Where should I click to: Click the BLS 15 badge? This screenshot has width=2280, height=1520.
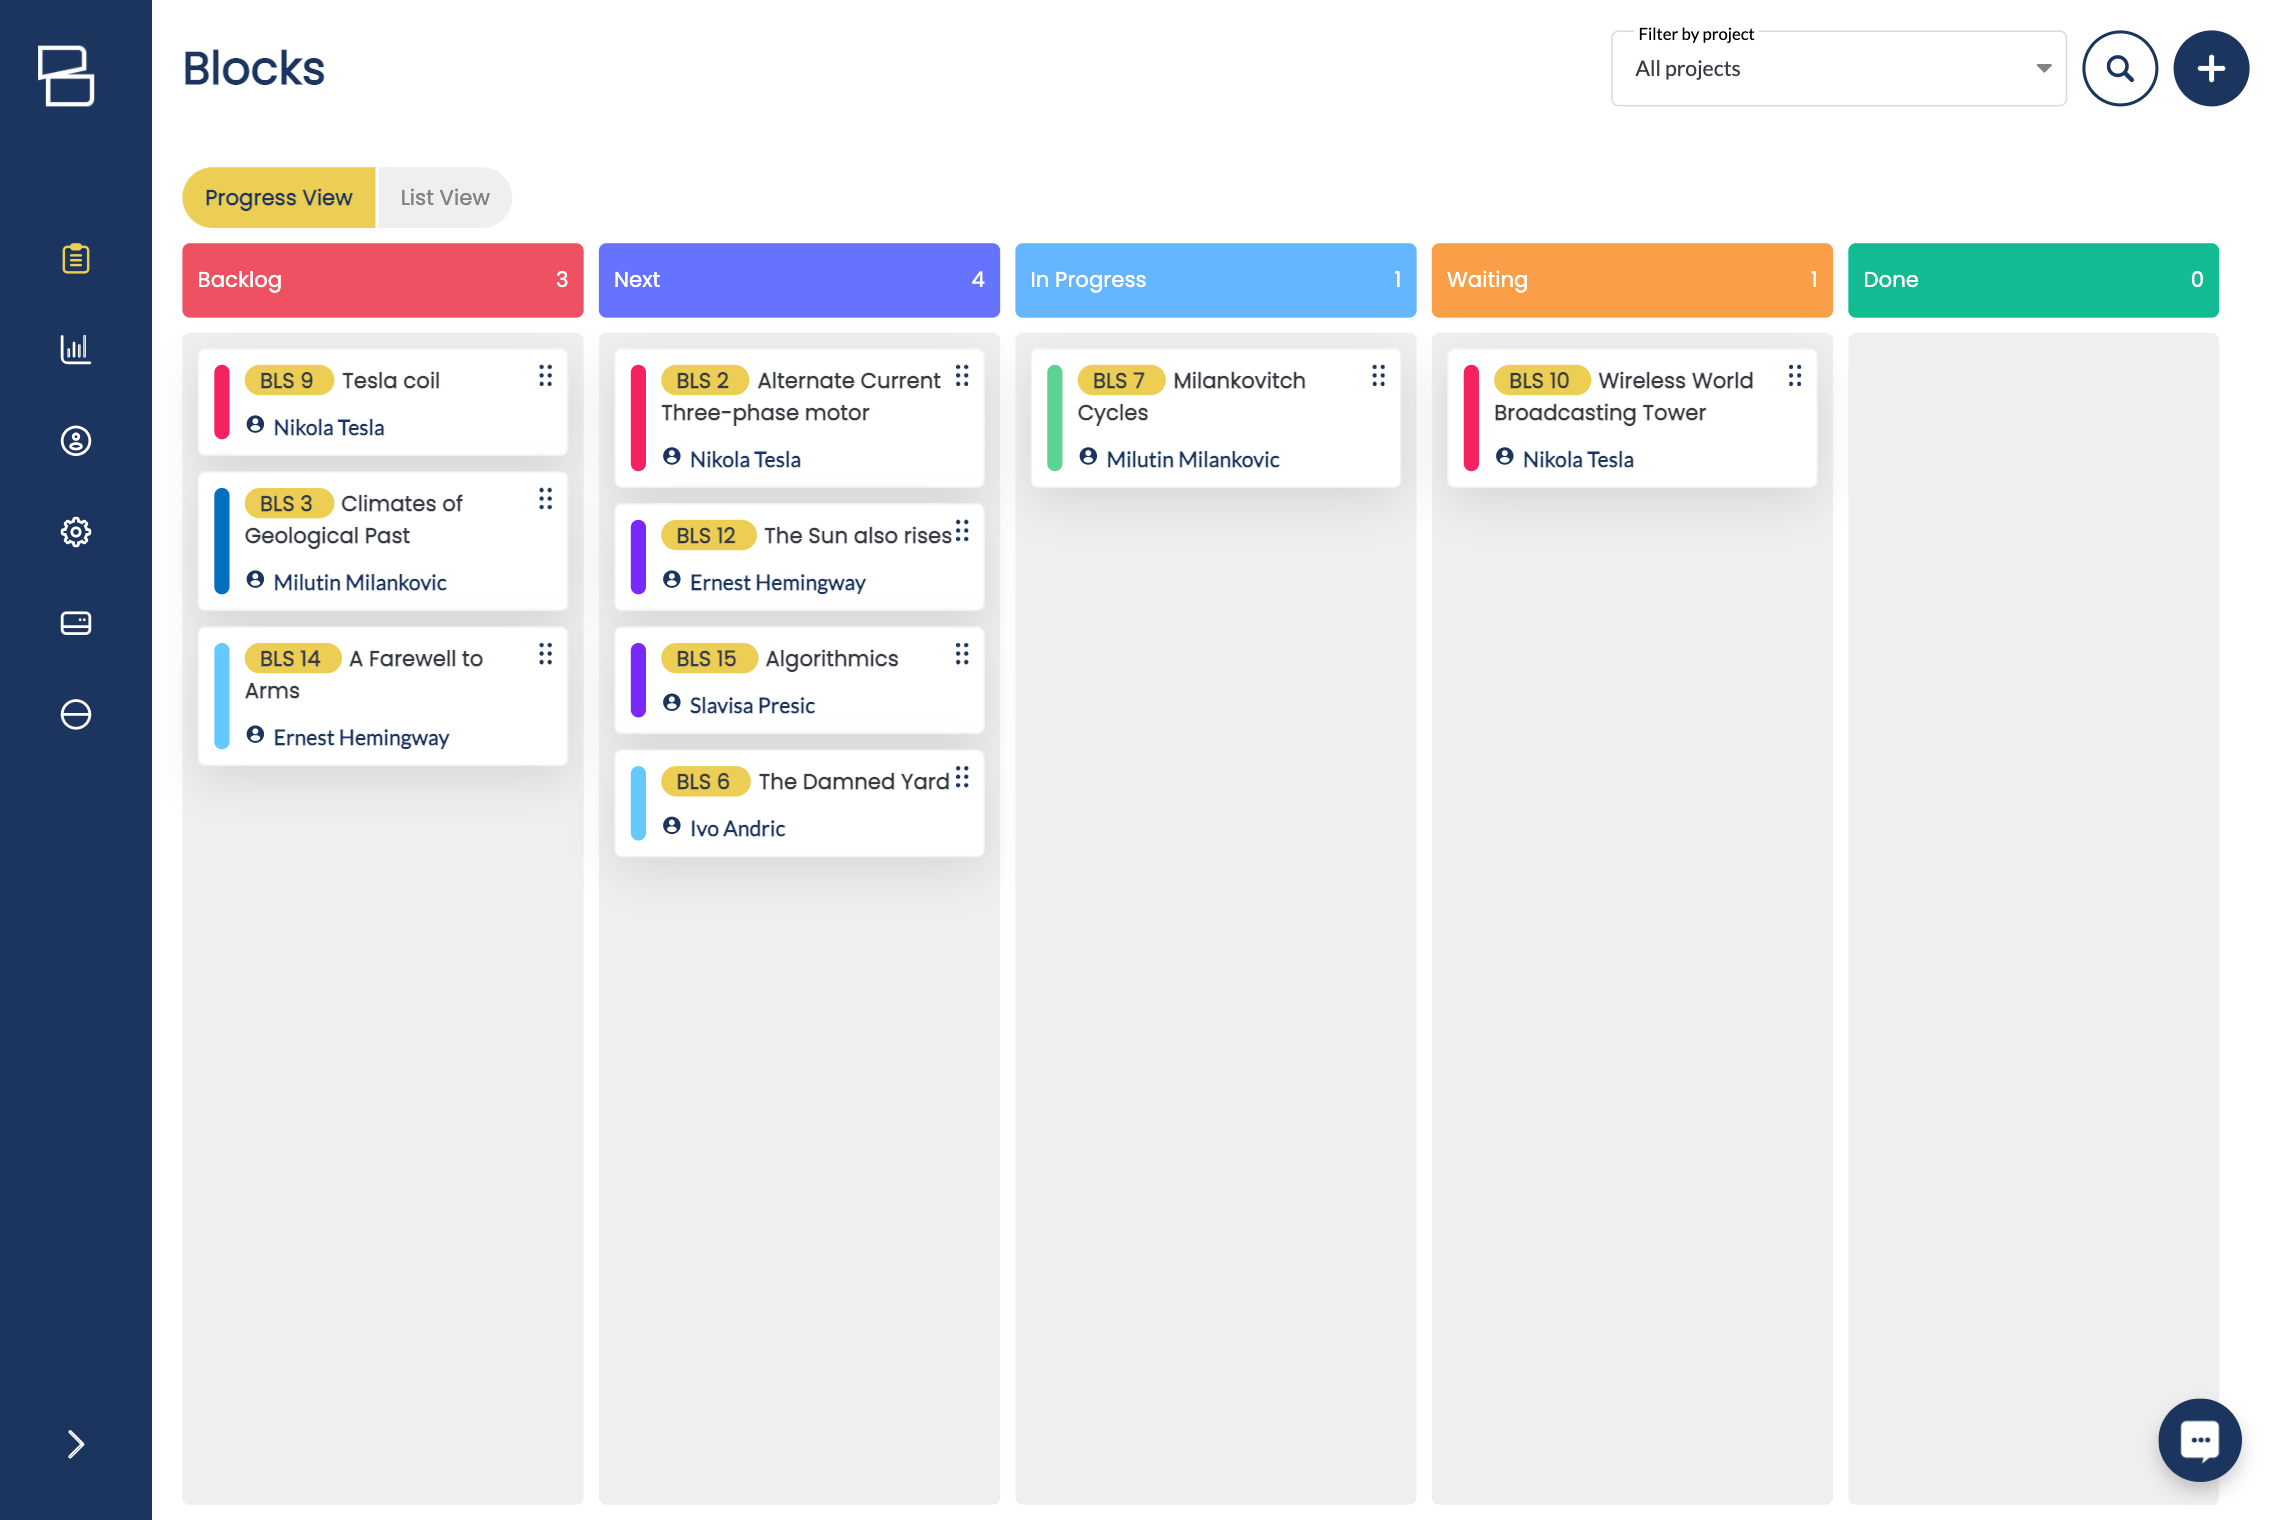coord(708,658)
